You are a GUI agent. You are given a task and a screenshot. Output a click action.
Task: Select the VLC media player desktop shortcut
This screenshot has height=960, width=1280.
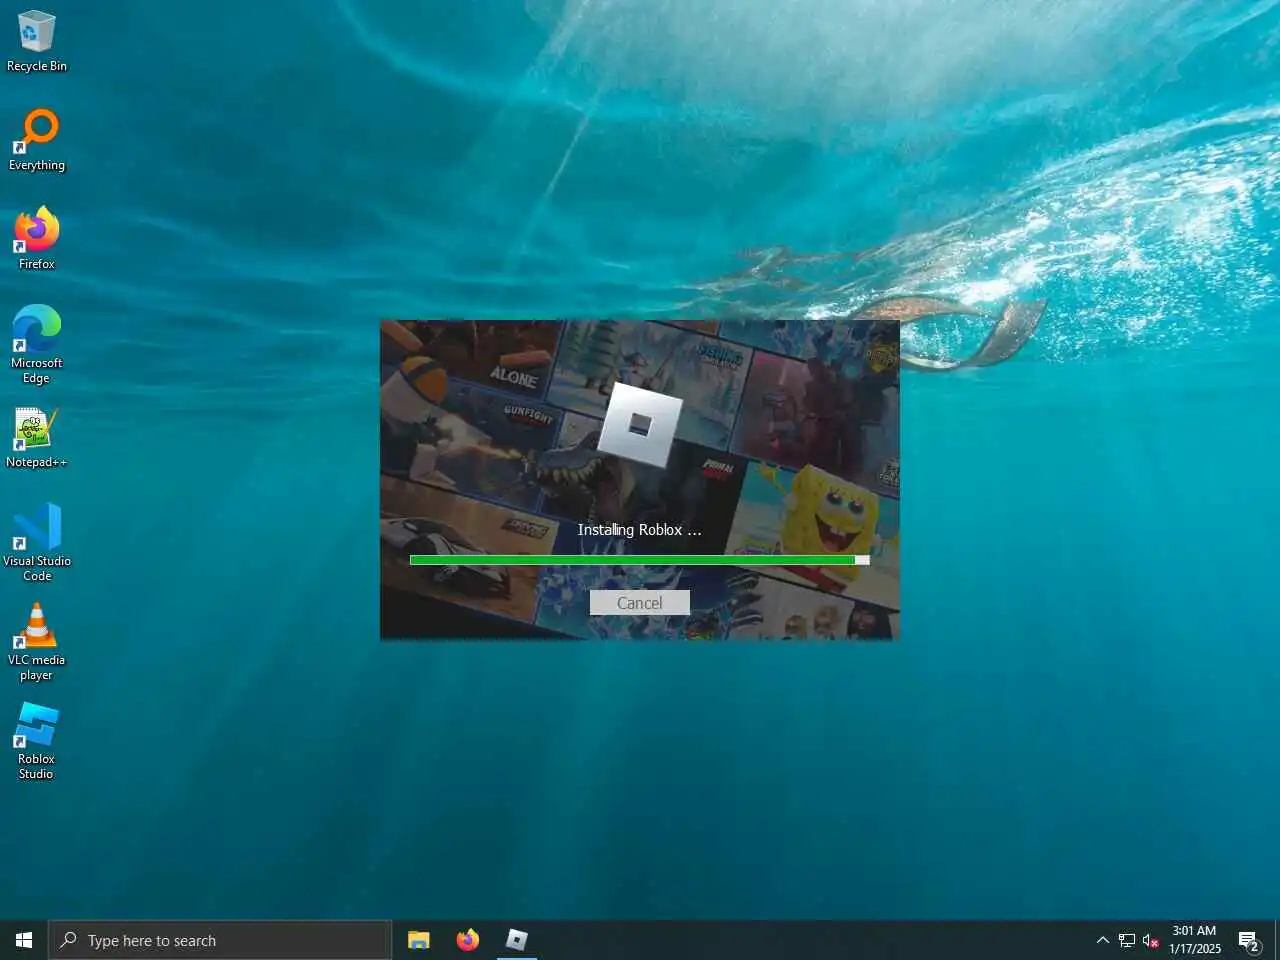pos(36,642)
